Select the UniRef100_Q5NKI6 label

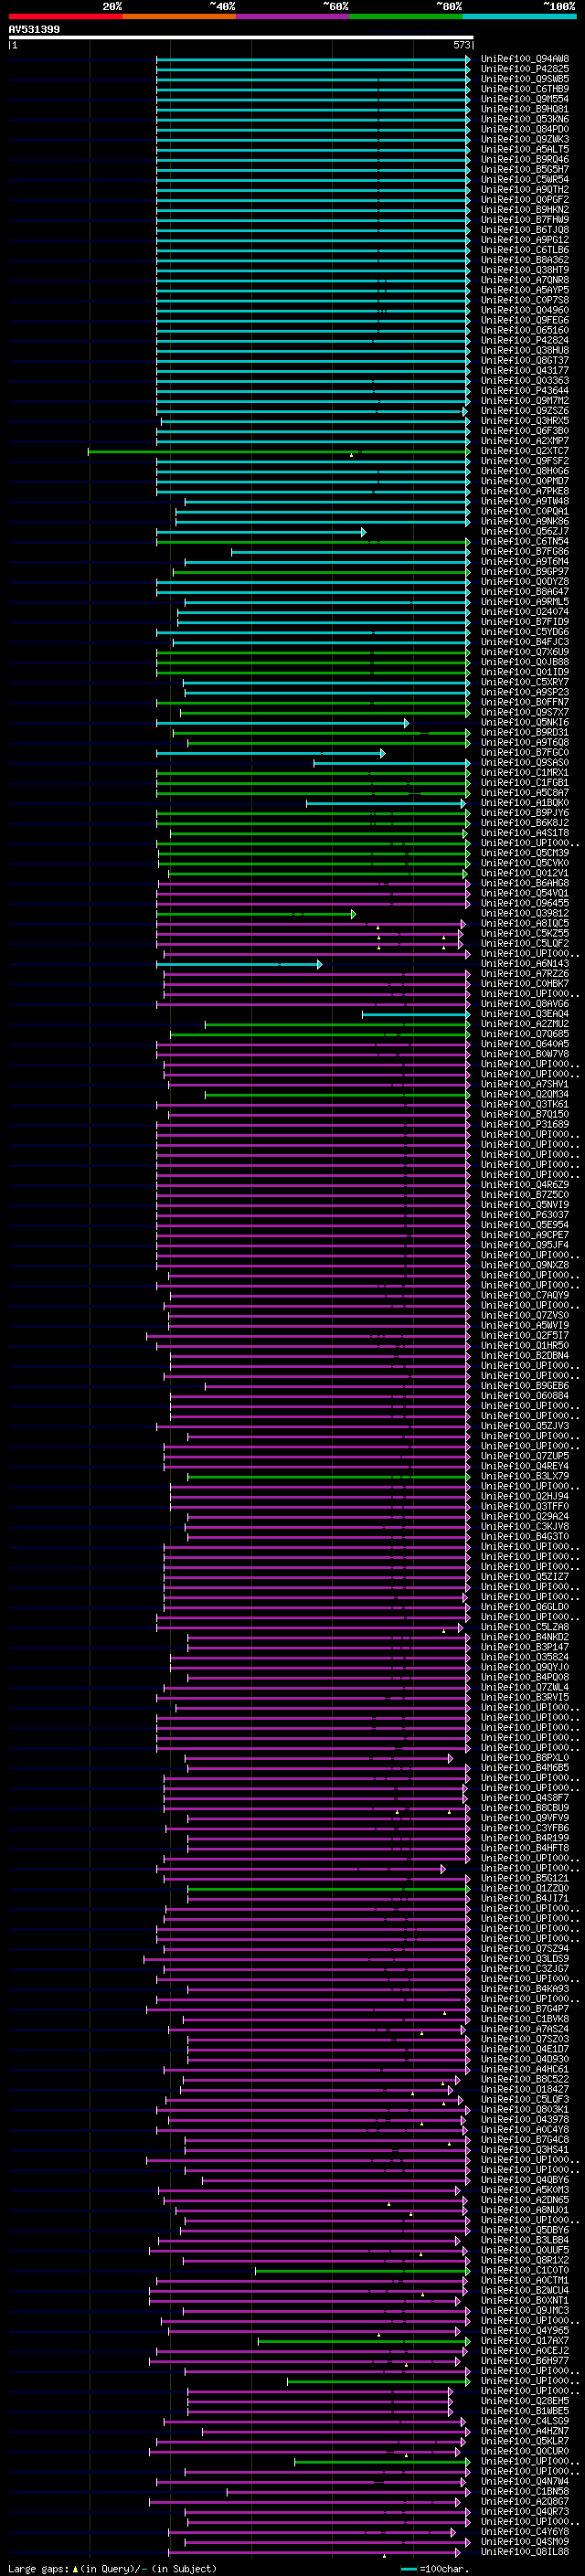click(x=525, y=722)
